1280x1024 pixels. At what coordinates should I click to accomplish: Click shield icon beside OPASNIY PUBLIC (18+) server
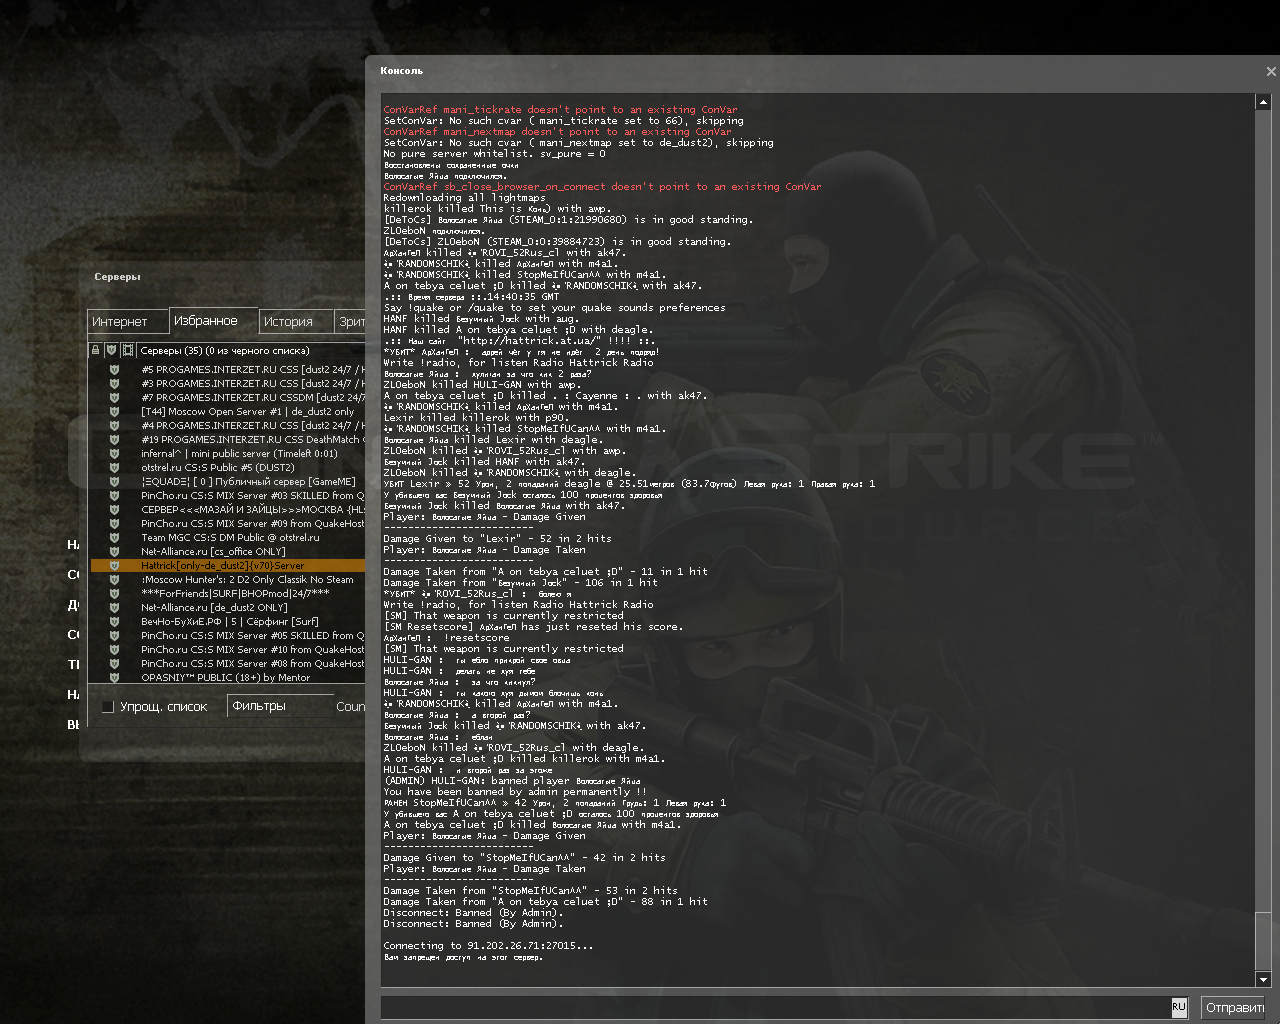(x=114, y=678)
